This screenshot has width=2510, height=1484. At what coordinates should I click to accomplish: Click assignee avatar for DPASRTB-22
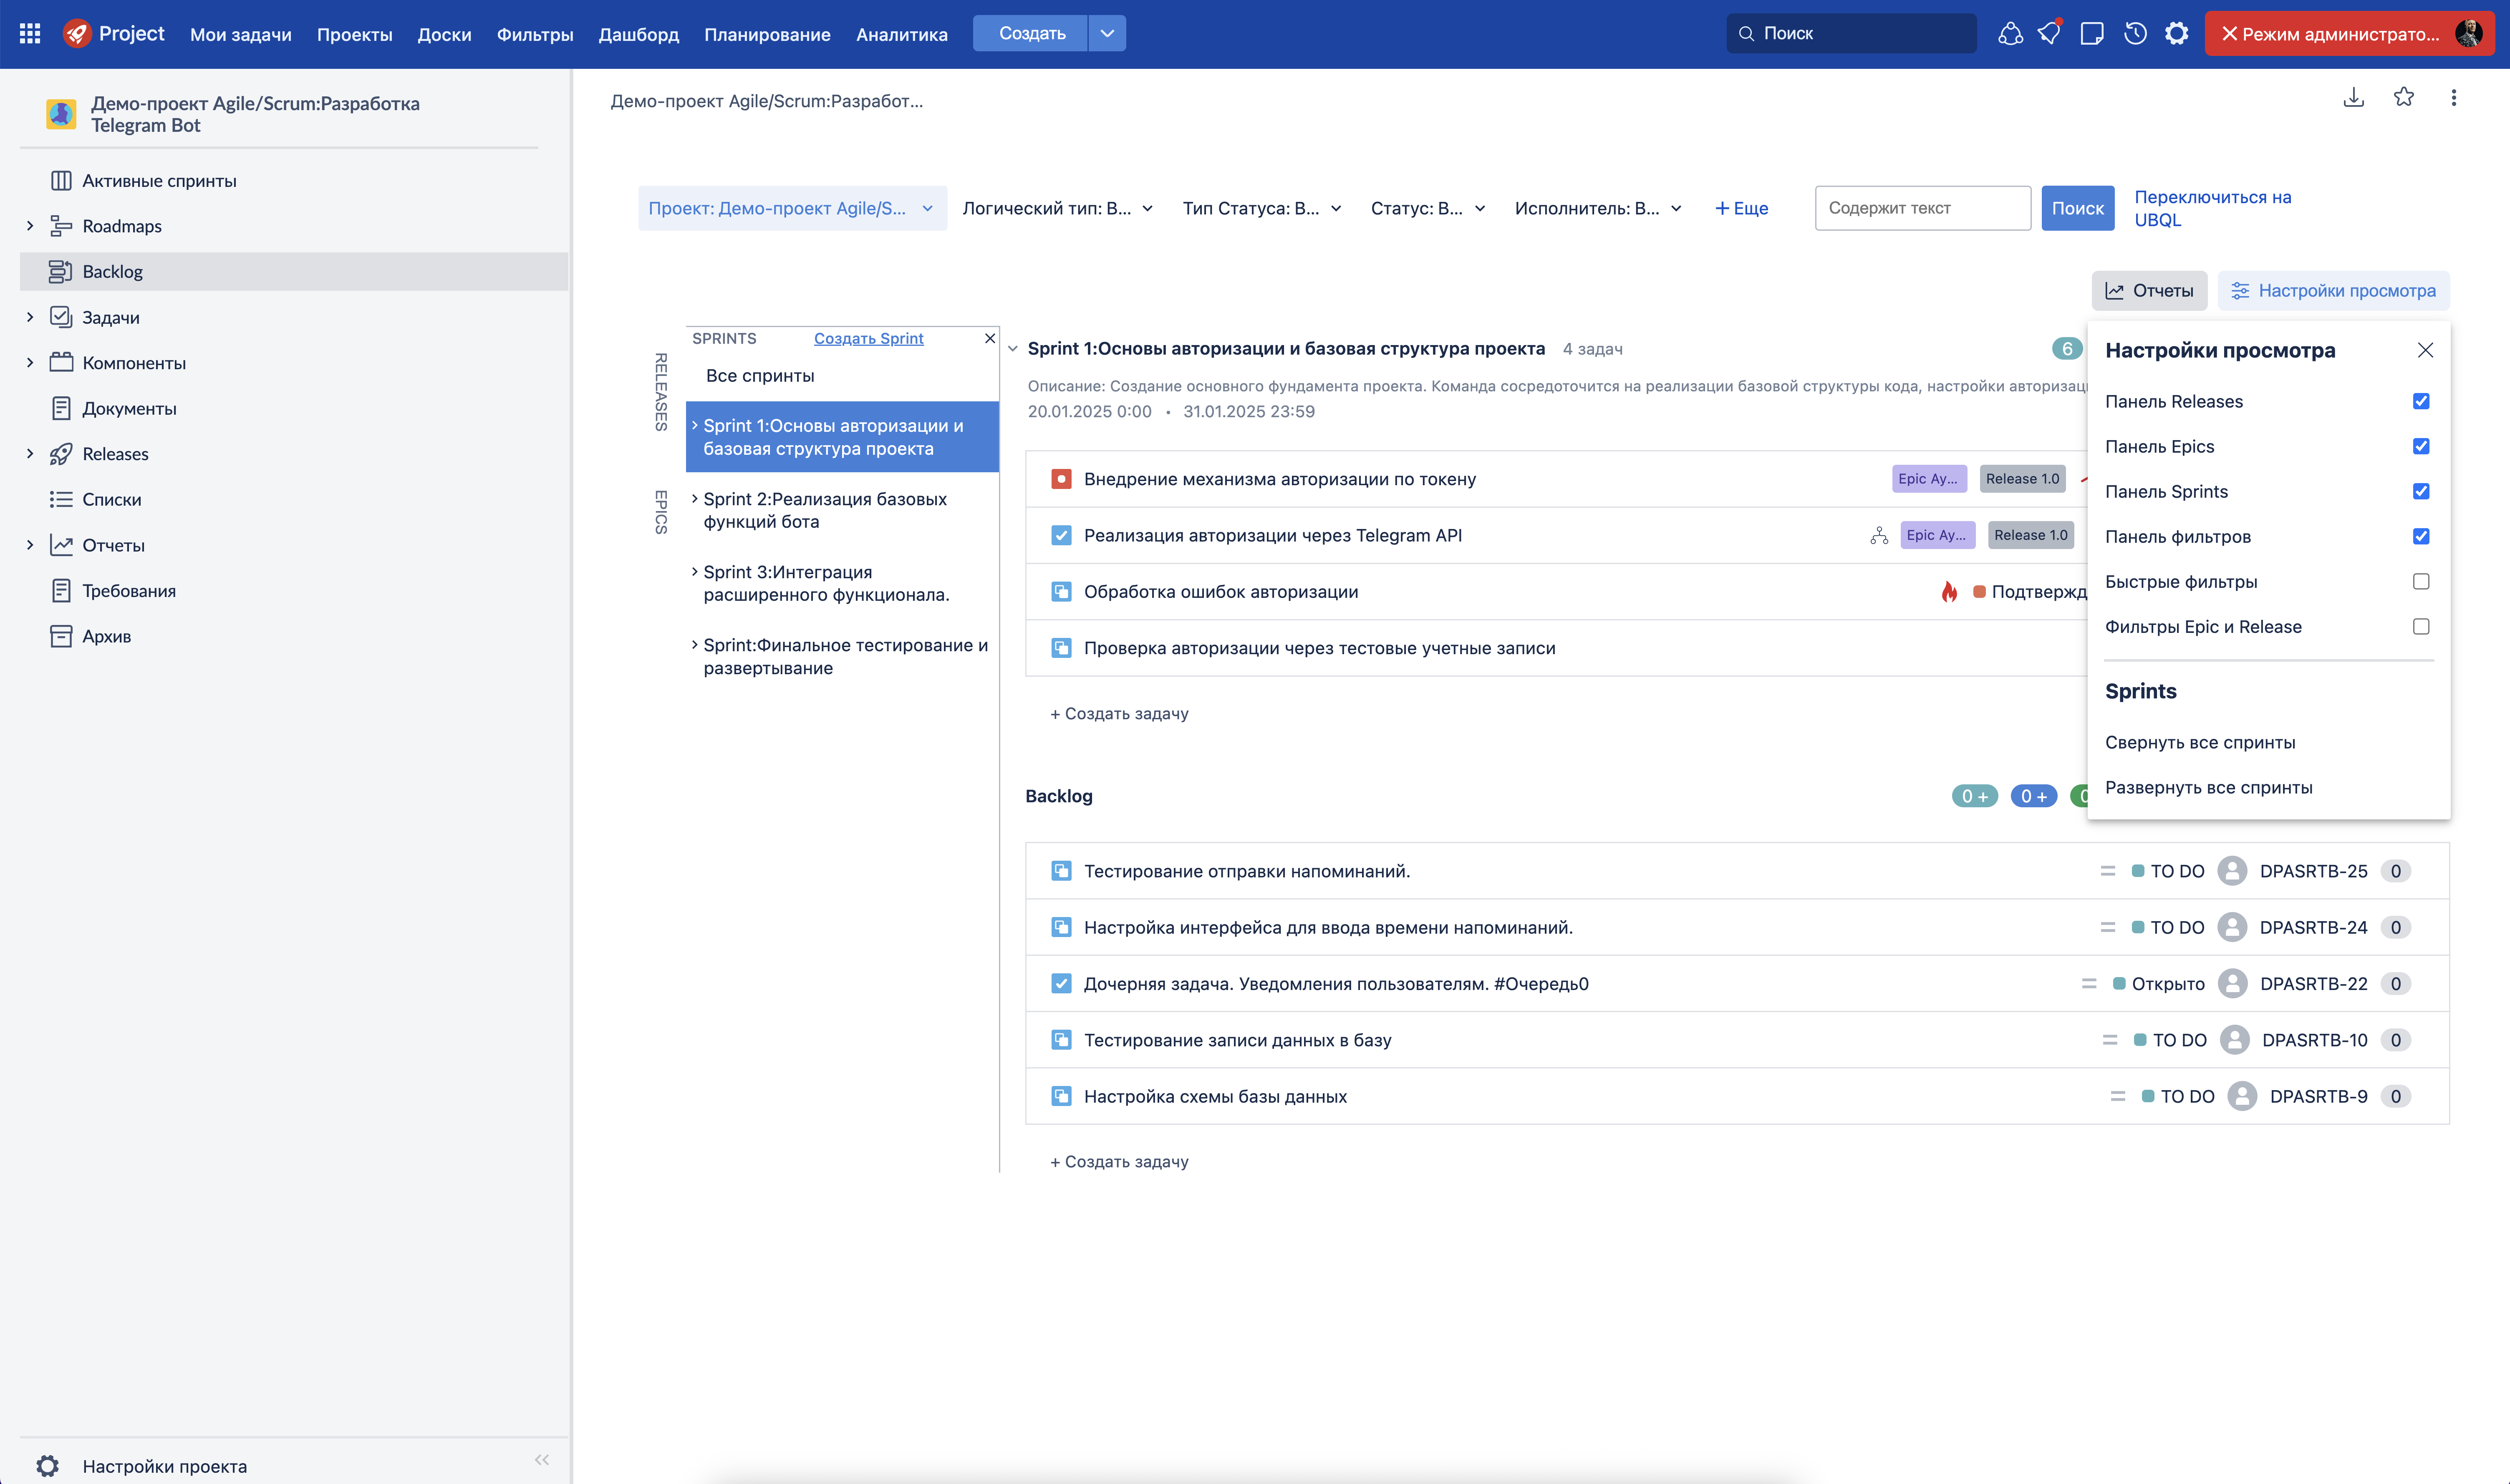point(2232,984)
